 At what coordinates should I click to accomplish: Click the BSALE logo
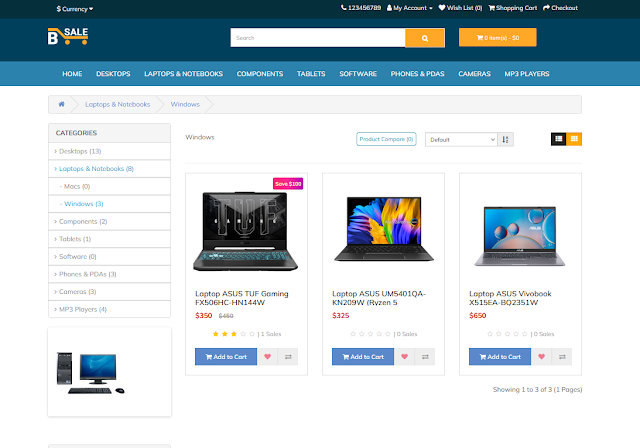click(x=68, y=36)
